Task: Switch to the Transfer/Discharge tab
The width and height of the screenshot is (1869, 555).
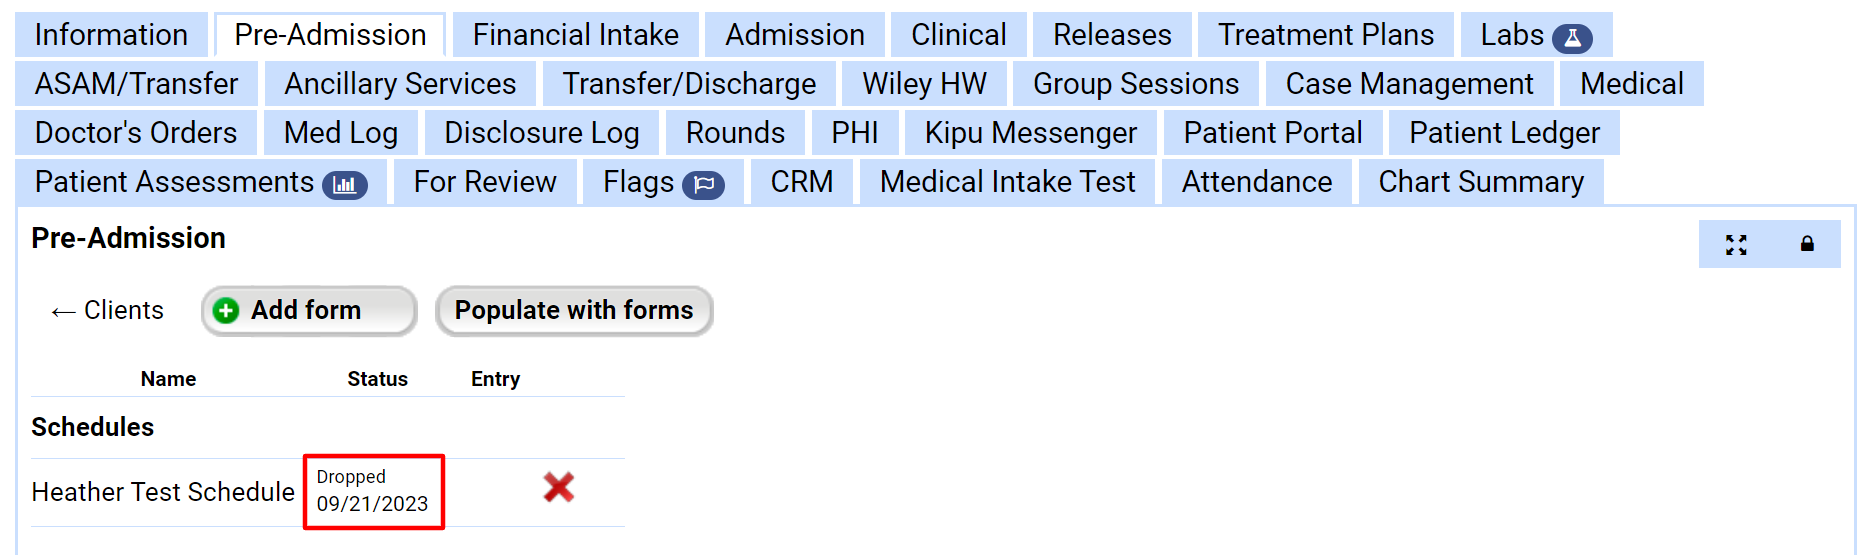Action: [x=689, y=84]
